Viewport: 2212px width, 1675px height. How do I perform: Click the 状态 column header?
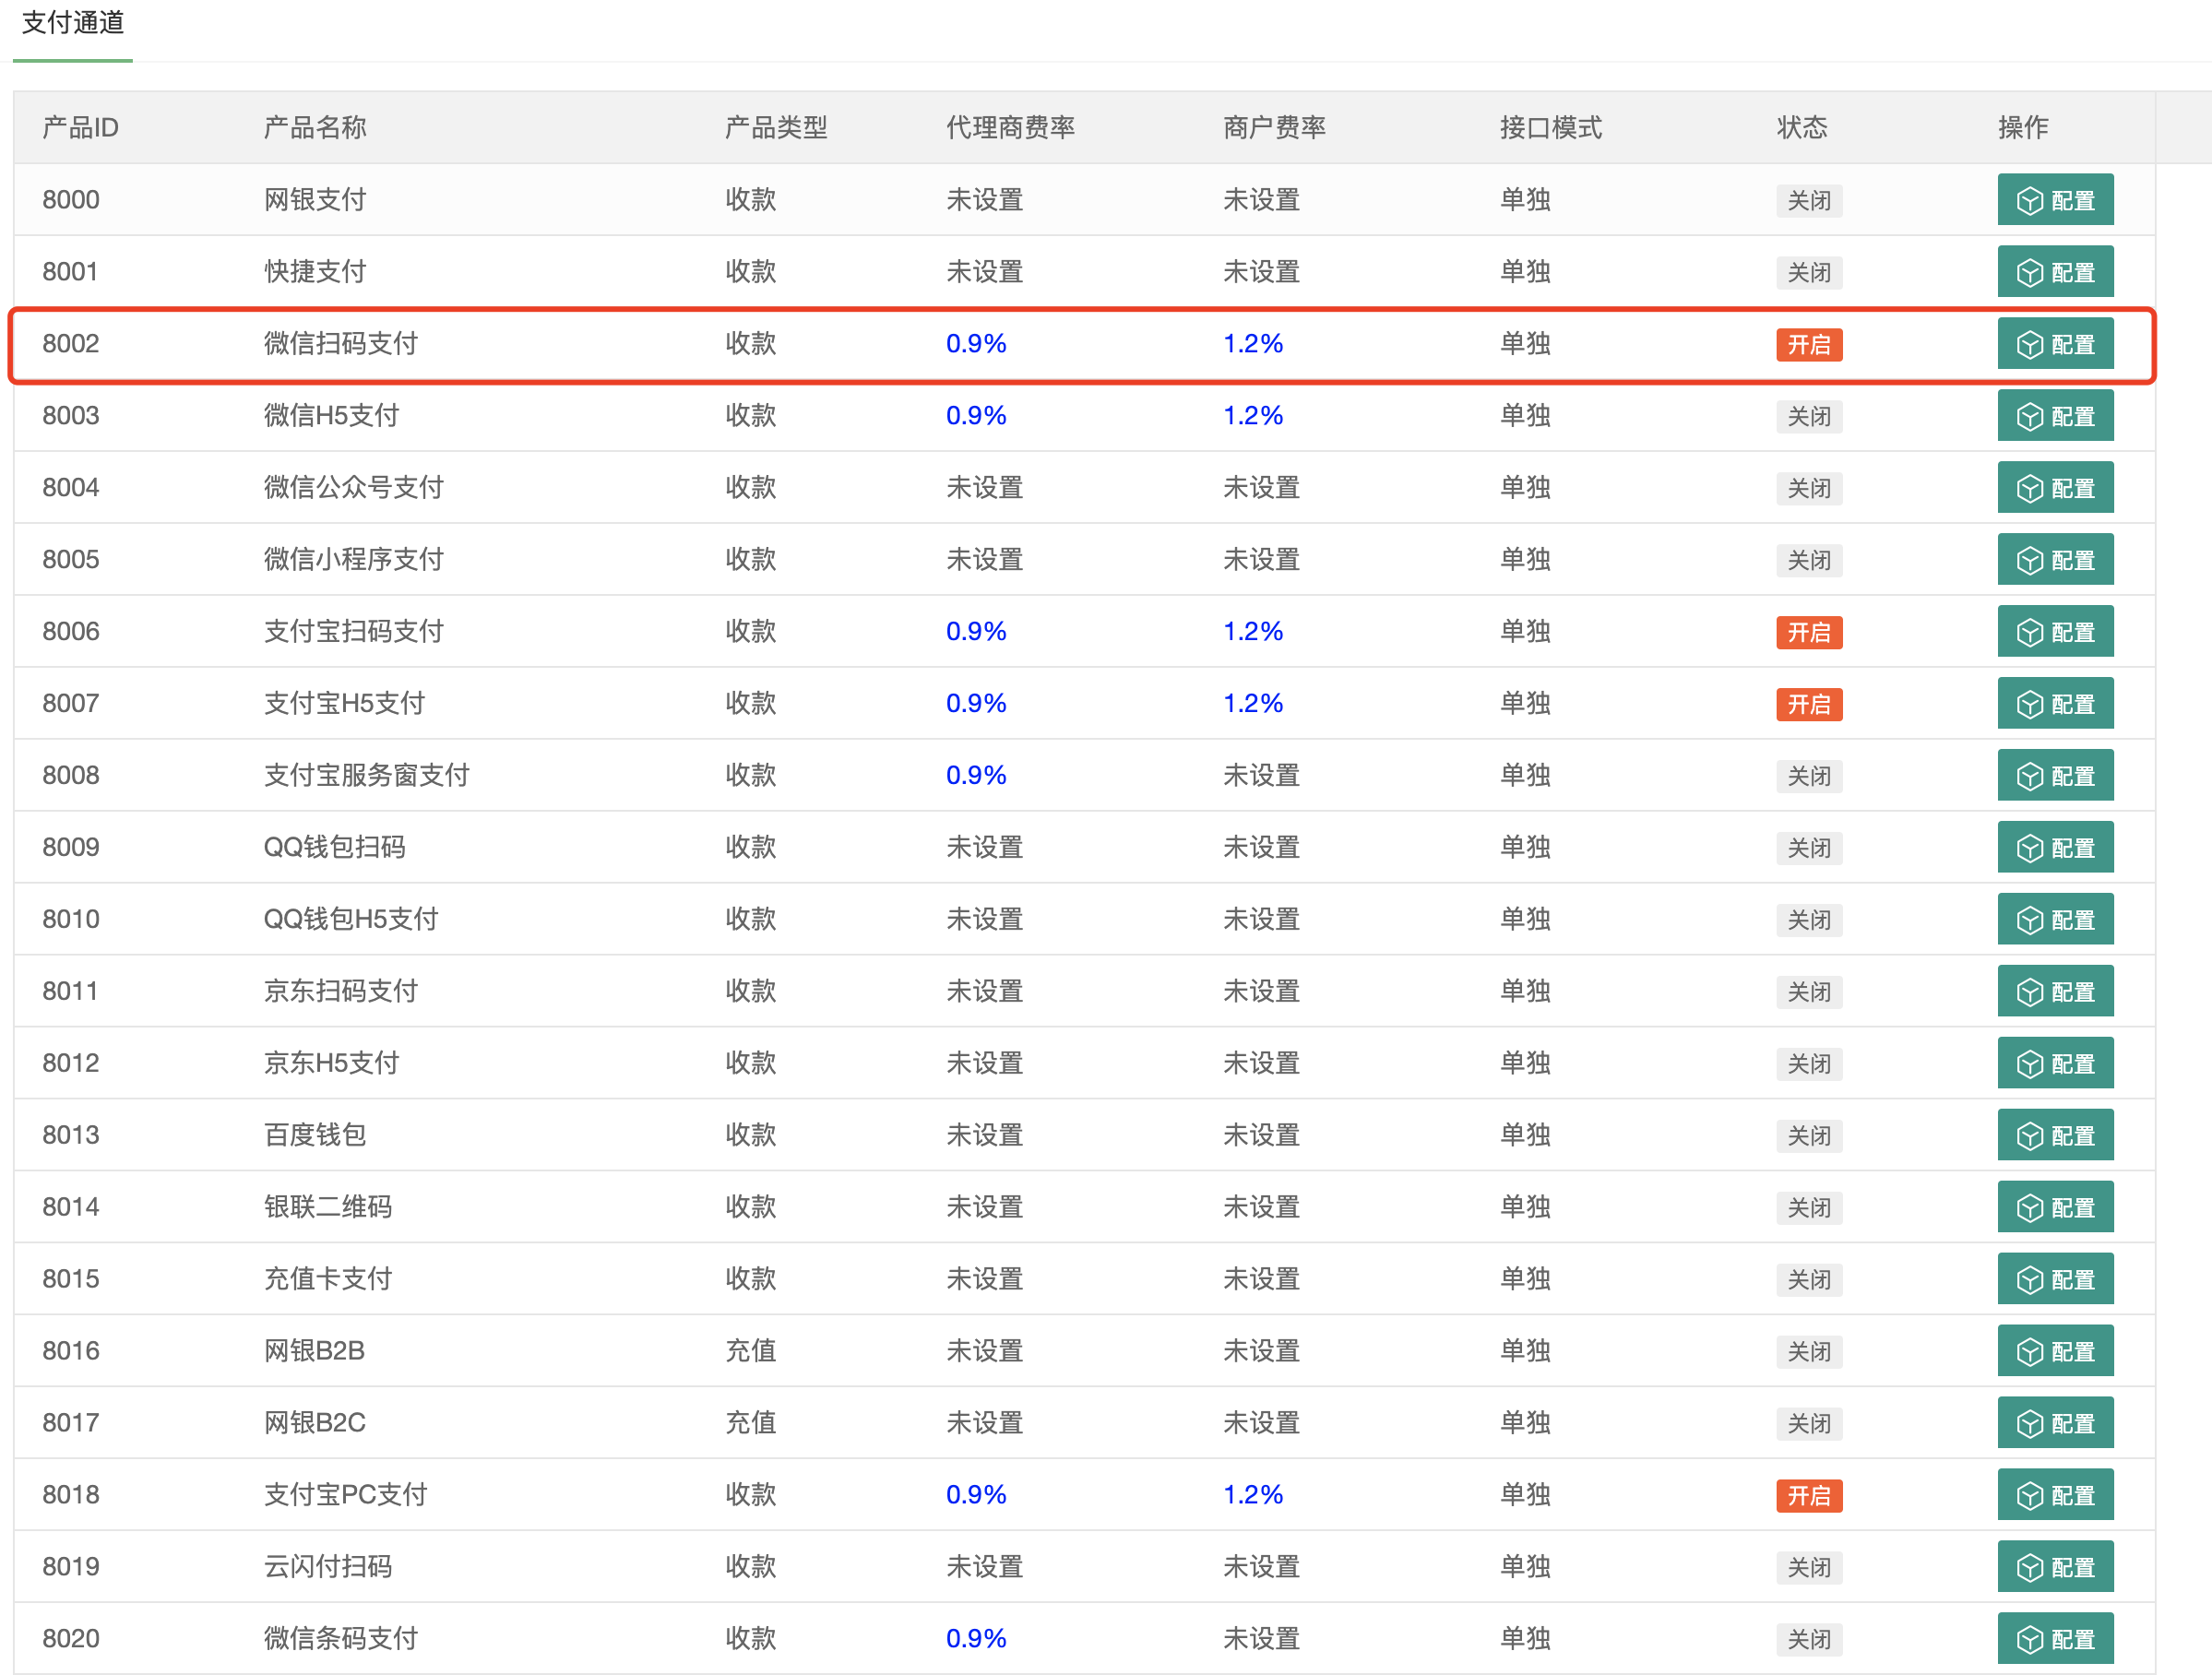pyautogui.click(x=1801, y=127)
